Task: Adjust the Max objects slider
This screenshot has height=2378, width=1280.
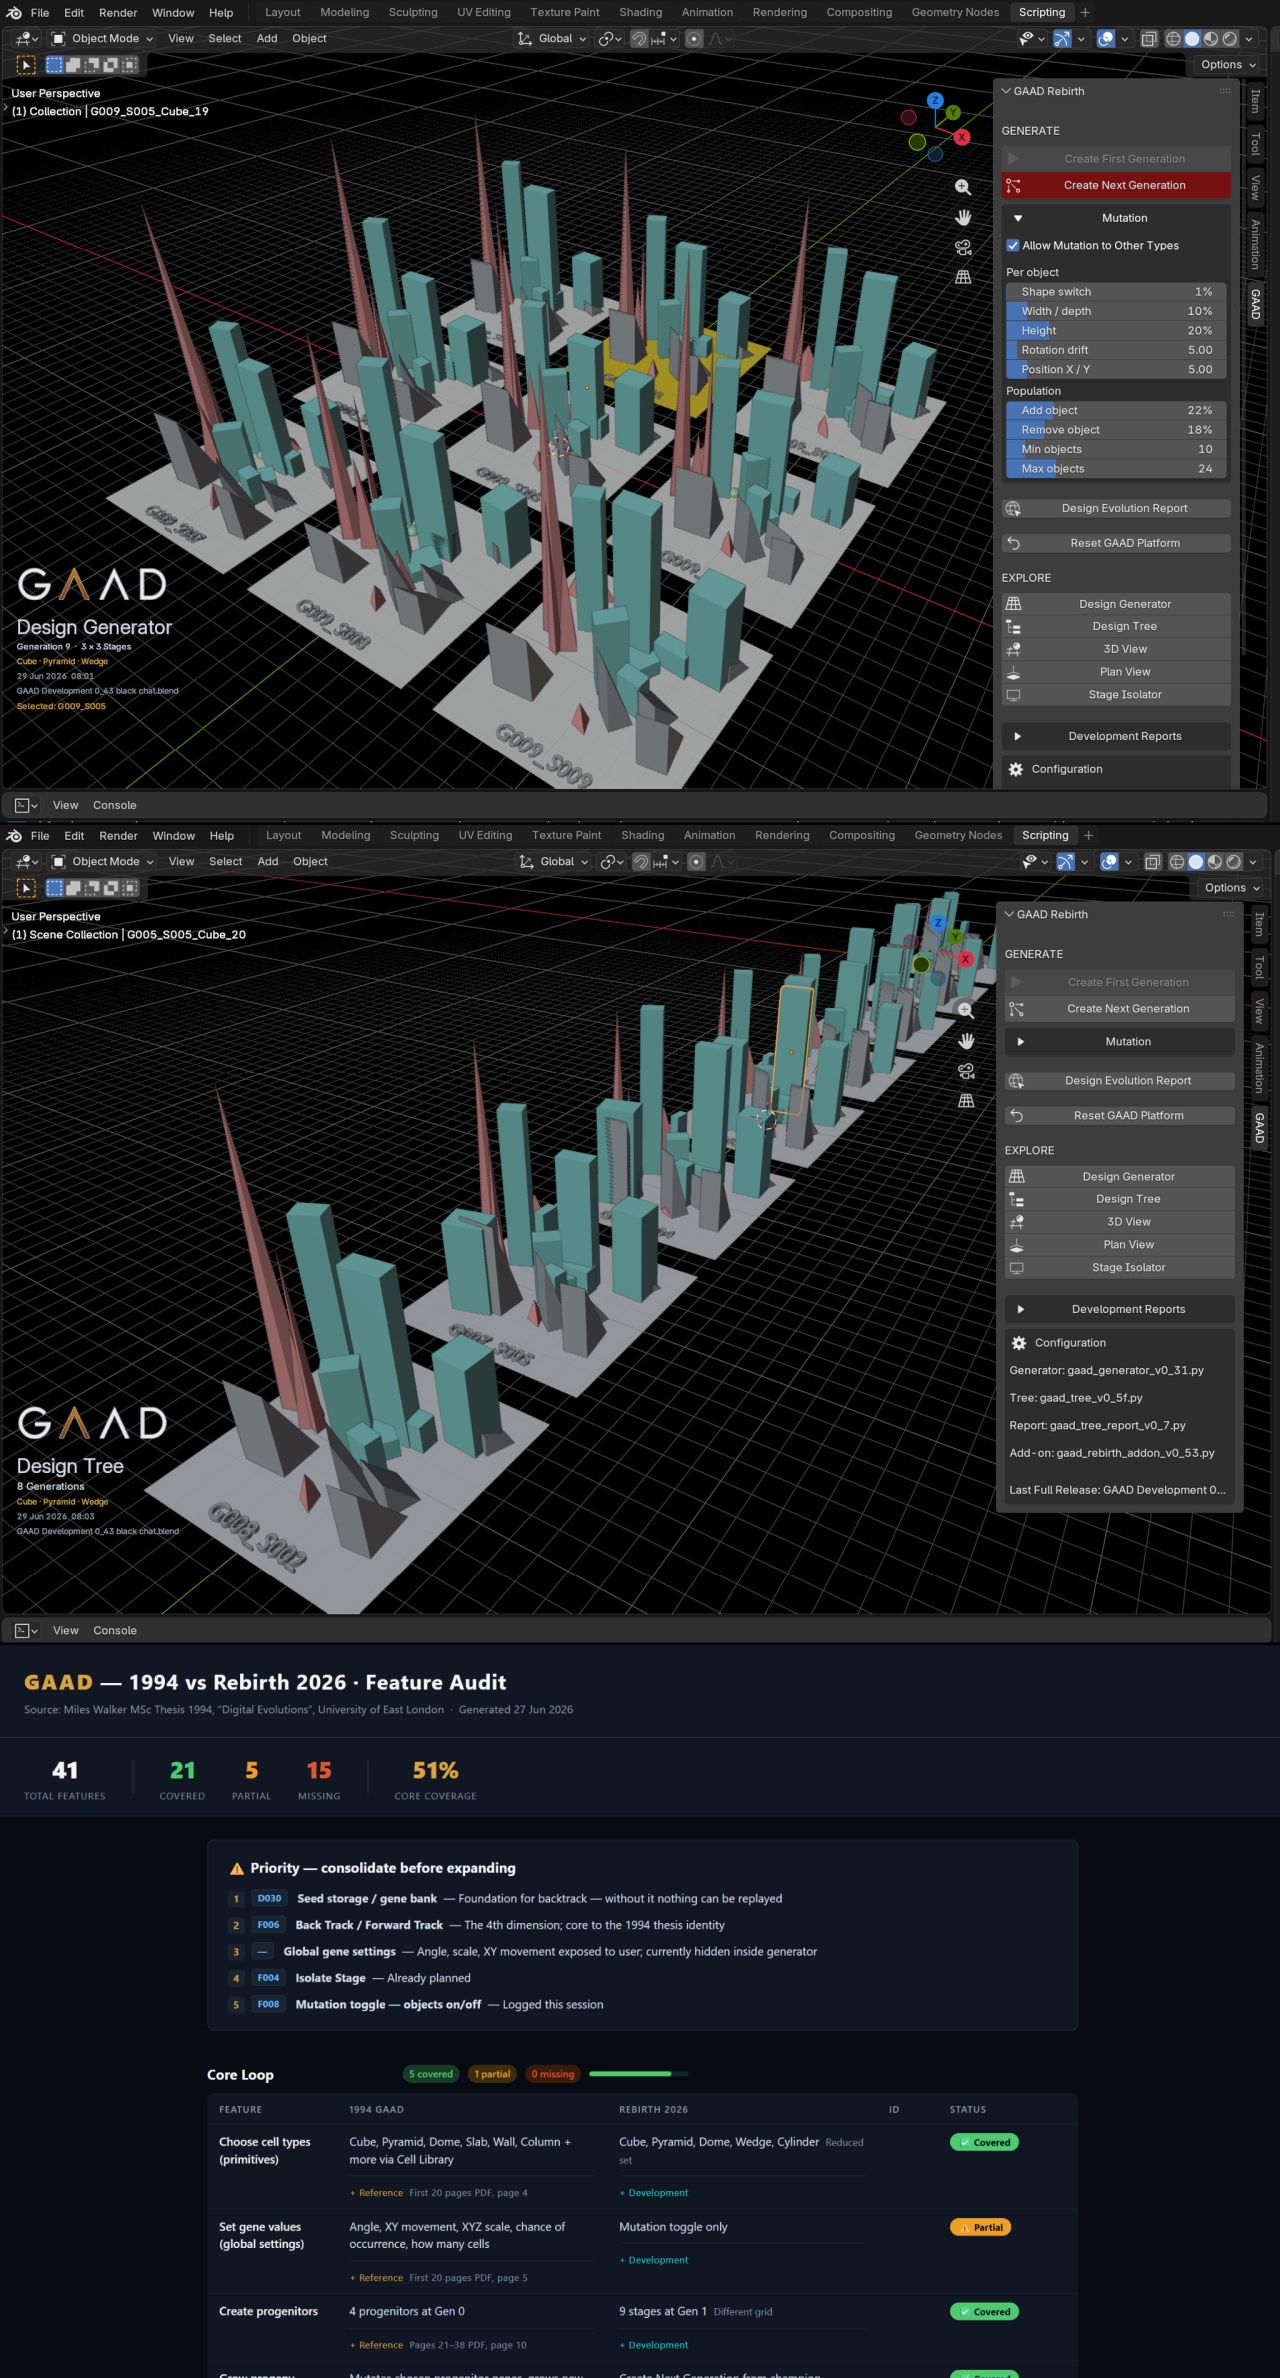Action: [x=1116, y=468]
